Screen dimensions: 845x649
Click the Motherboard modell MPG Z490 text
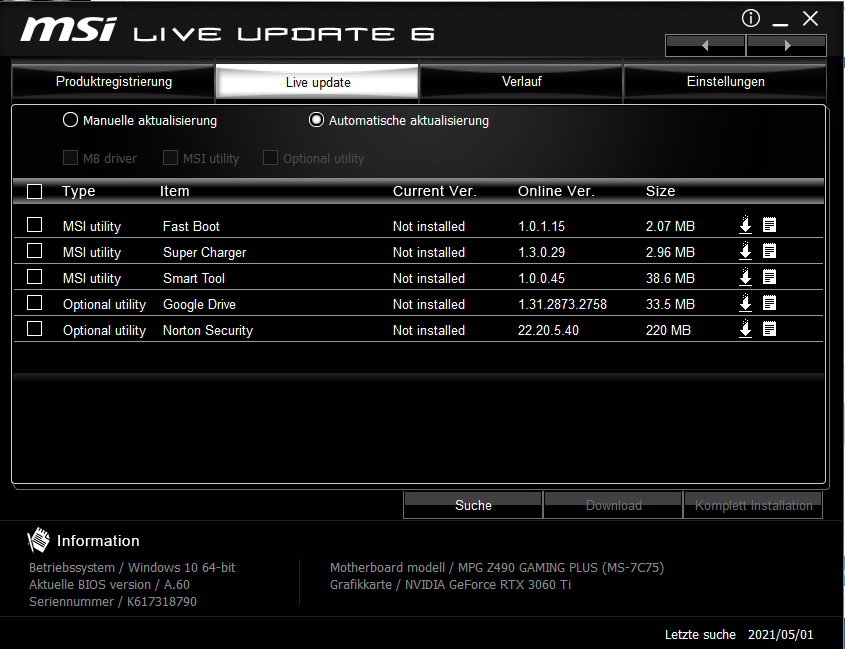496,568
